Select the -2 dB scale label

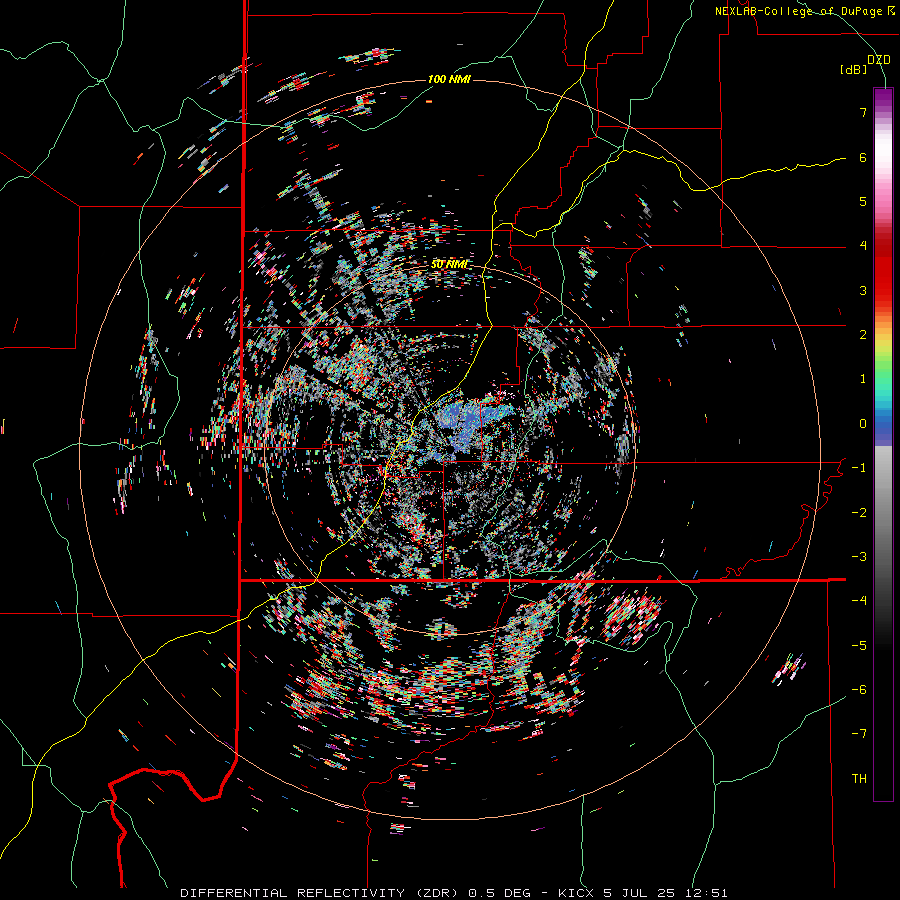[x=859, y=513]
